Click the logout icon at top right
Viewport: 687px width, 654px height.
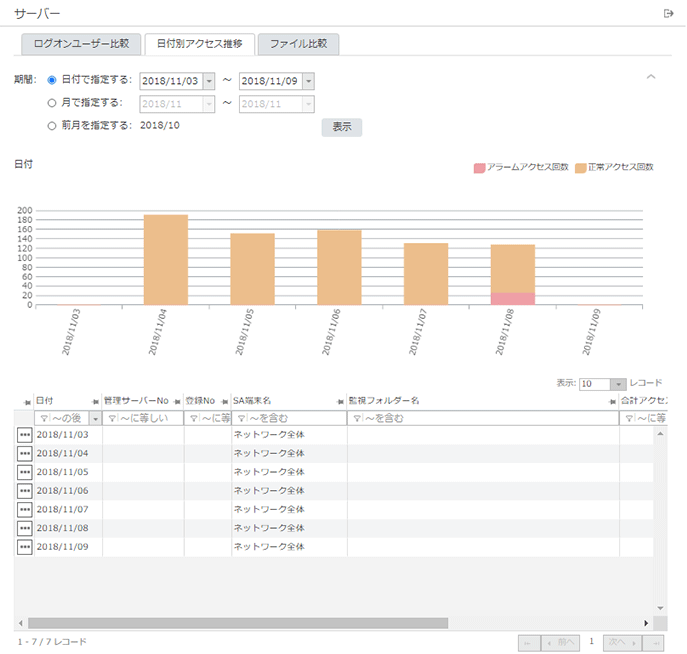click(668, 13)
